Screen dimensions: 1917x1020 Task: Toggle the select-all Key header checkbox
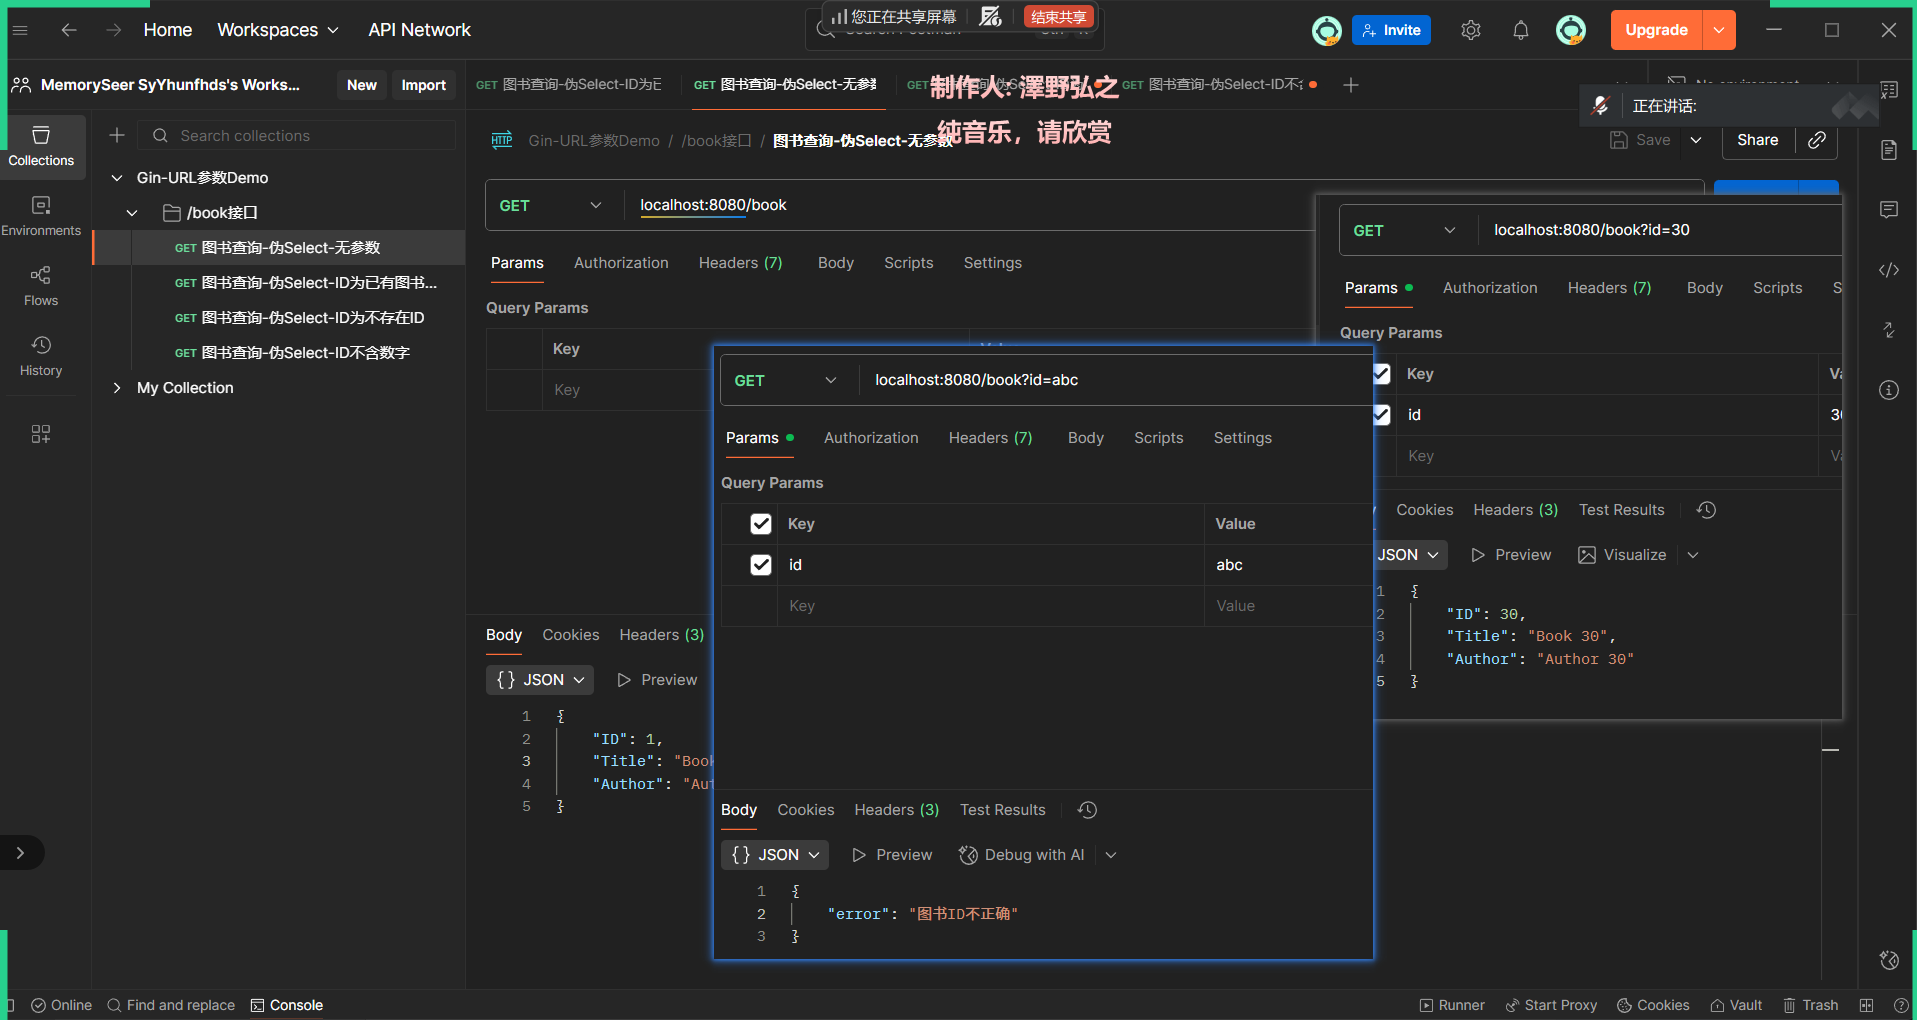[761, 524]
